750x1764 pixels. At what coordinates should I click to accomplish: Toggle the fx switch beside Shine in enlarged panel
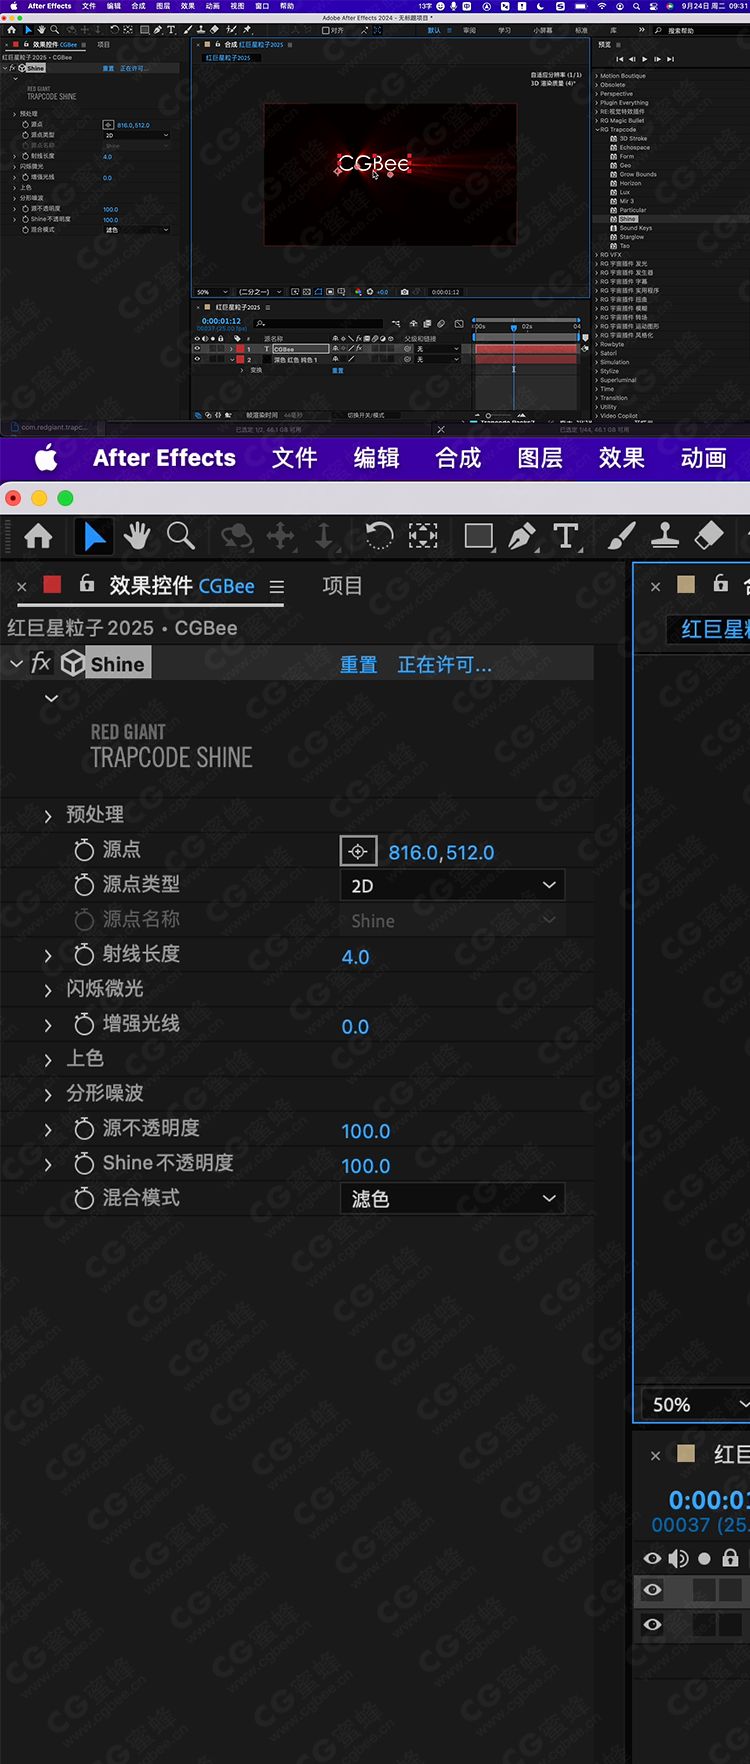pos(41,662)
